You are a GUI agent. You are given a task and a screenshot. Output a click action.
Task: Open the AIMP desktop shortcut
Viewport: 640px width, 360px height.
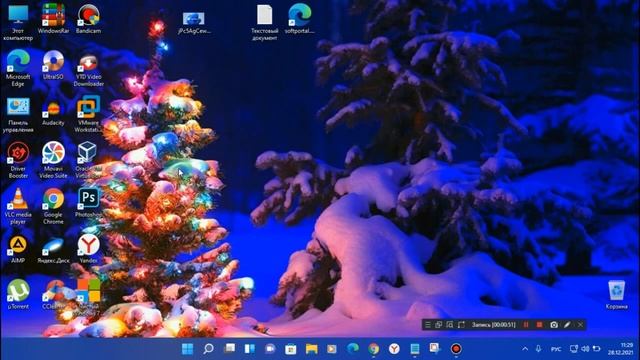point(18,249)
